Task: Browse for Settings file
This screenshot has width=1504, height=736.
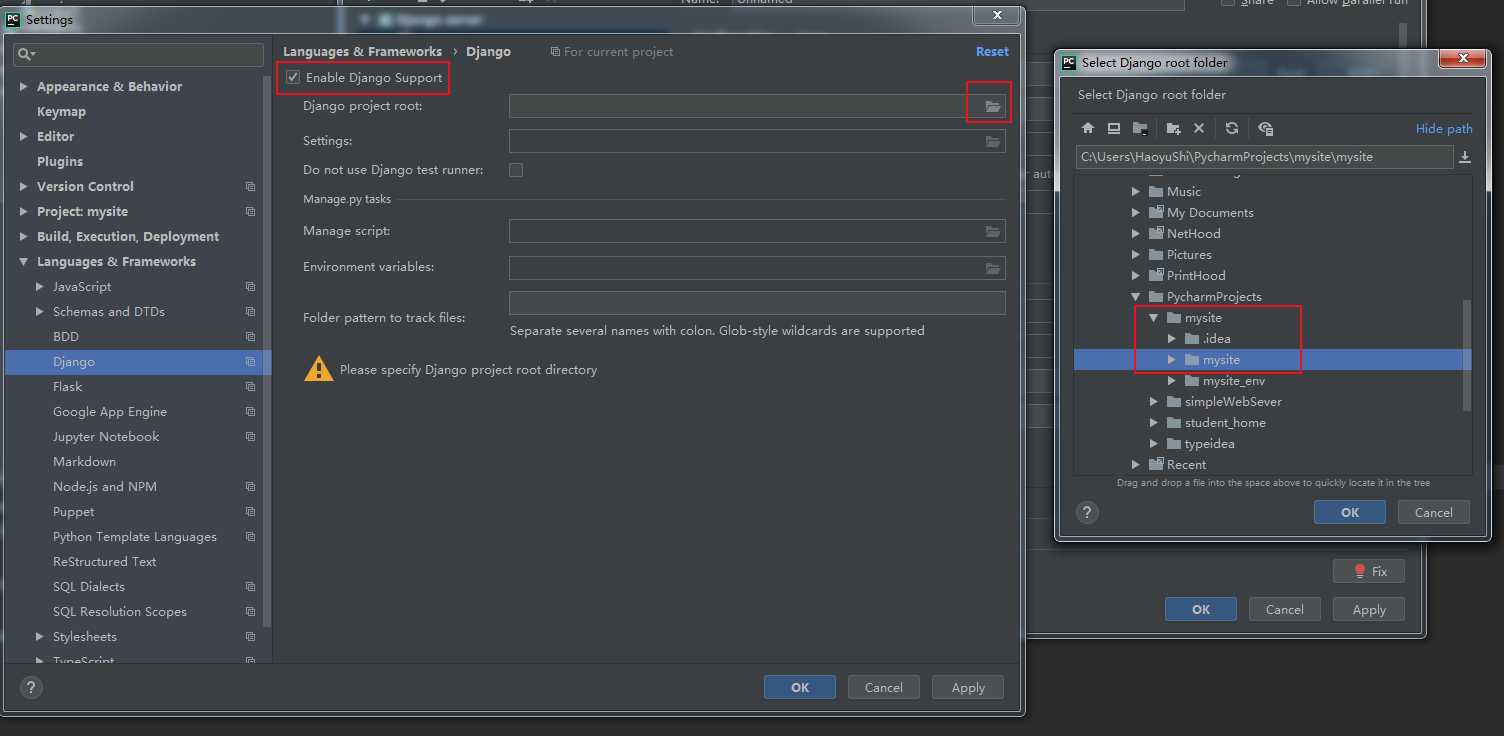Action: [x=992, y=142]
